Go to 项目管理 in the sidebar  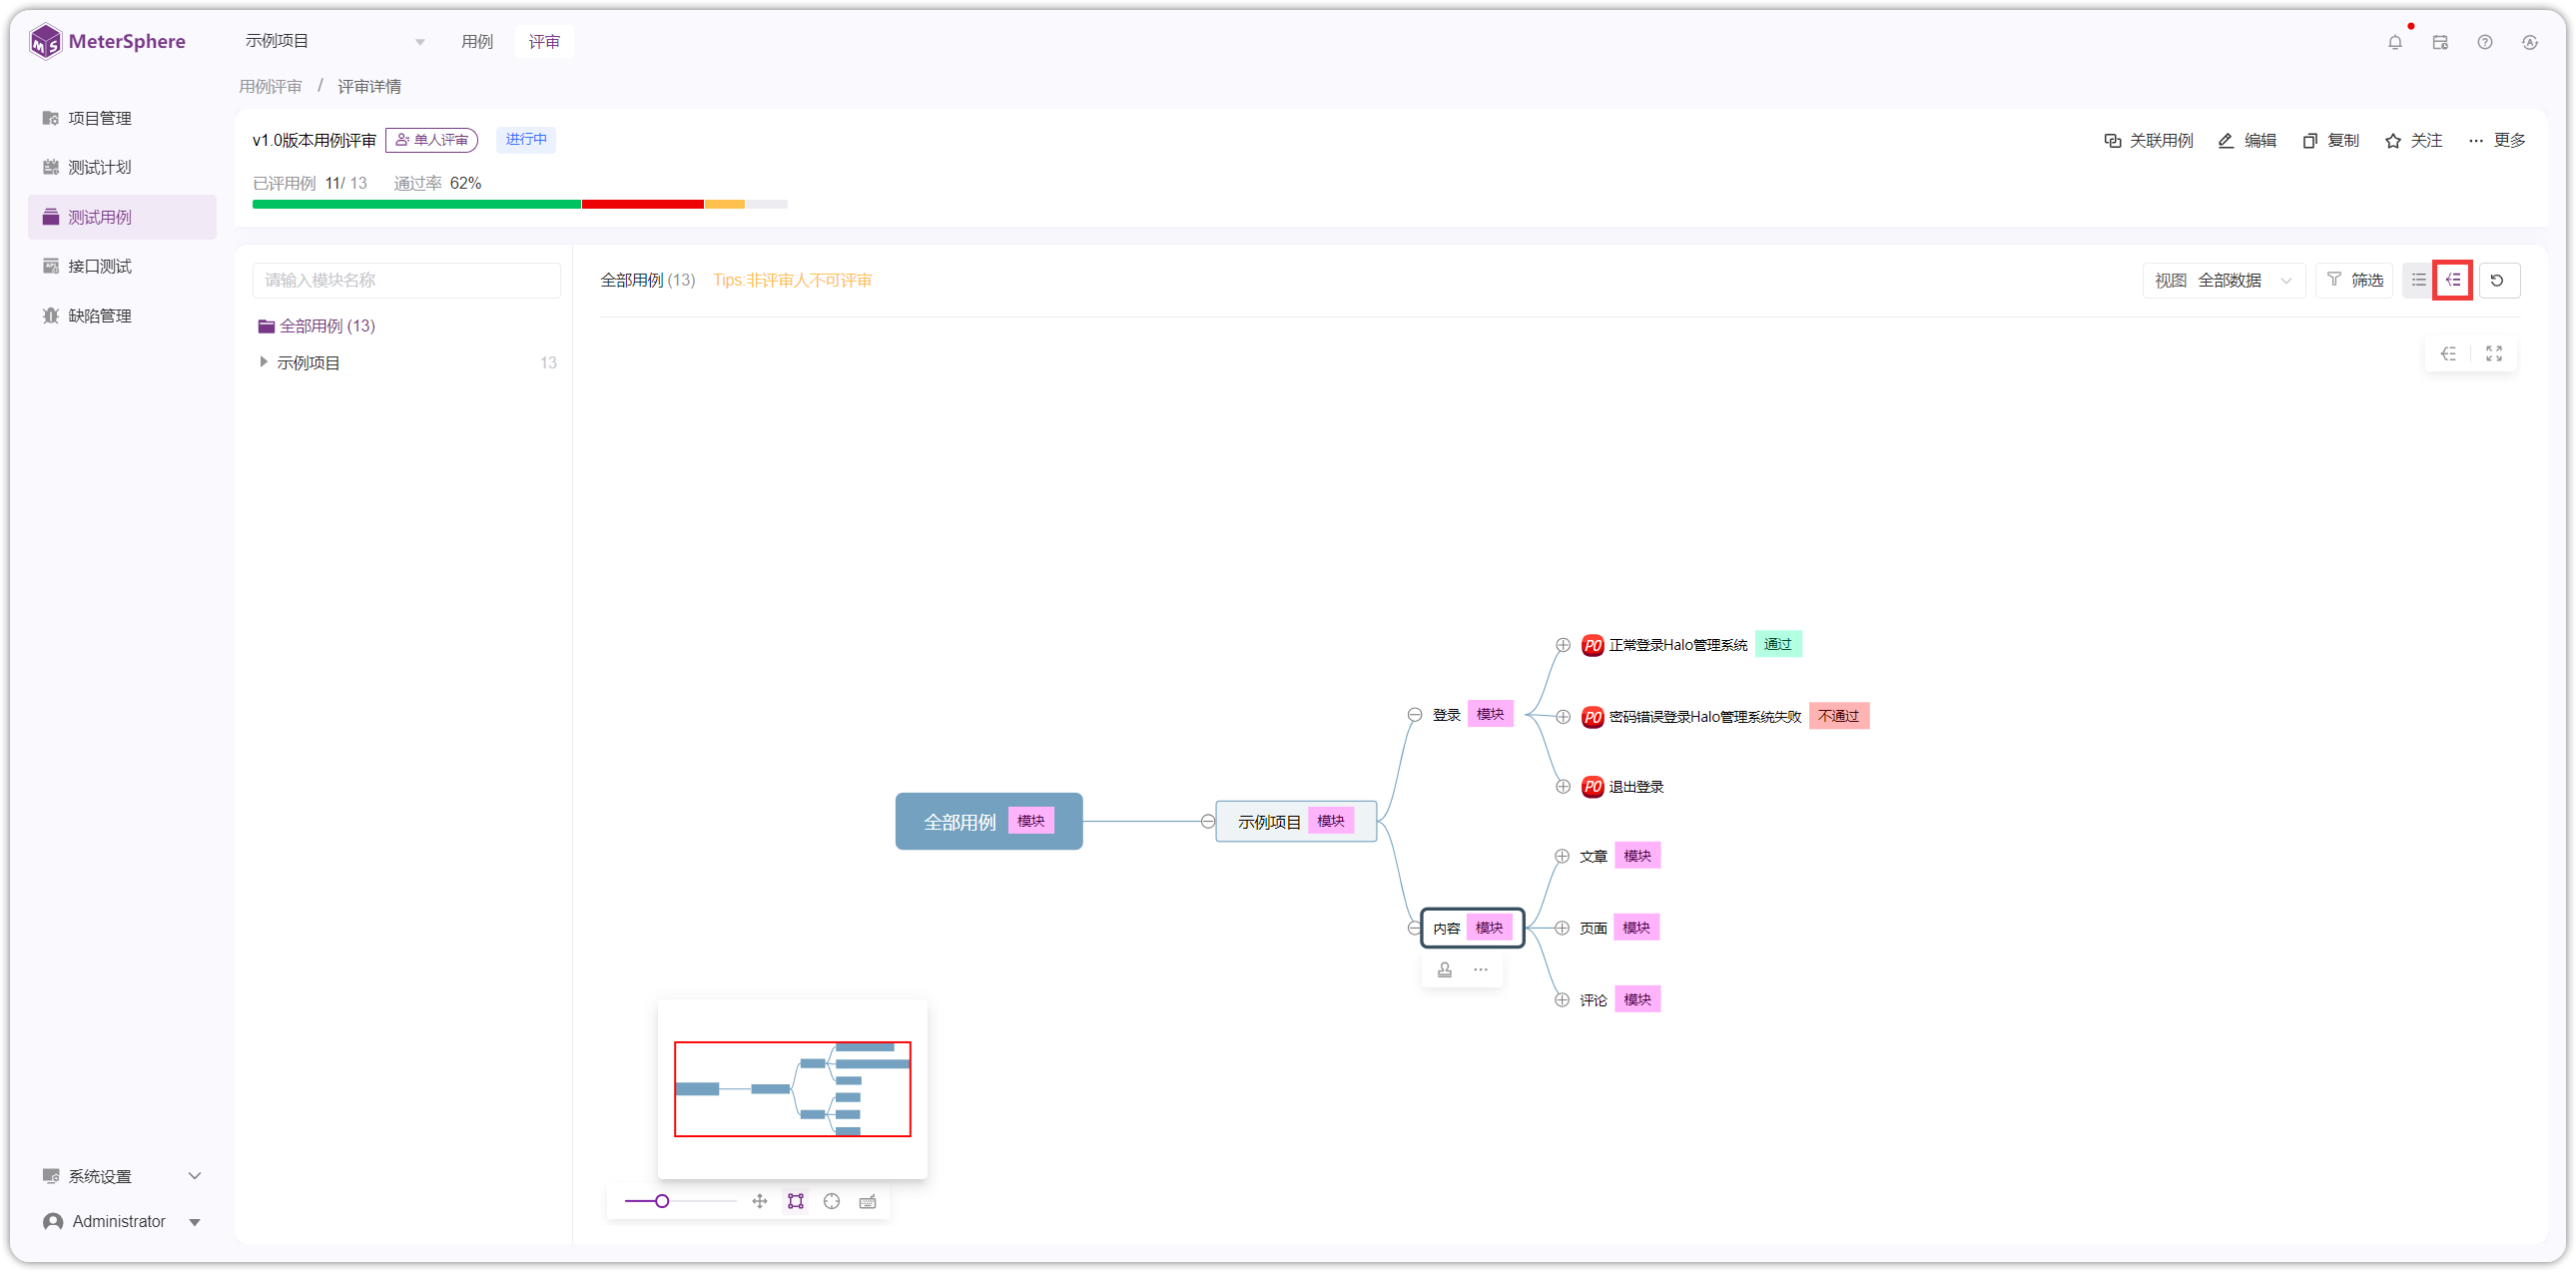point(122,118)
